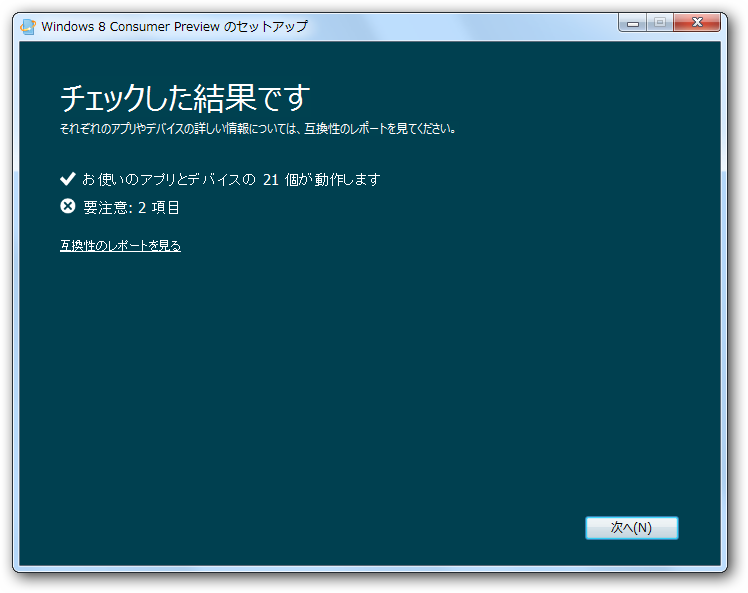Click the setup icon in the title bar
This screenshot has width=748, height=593.
pos(28,27)
